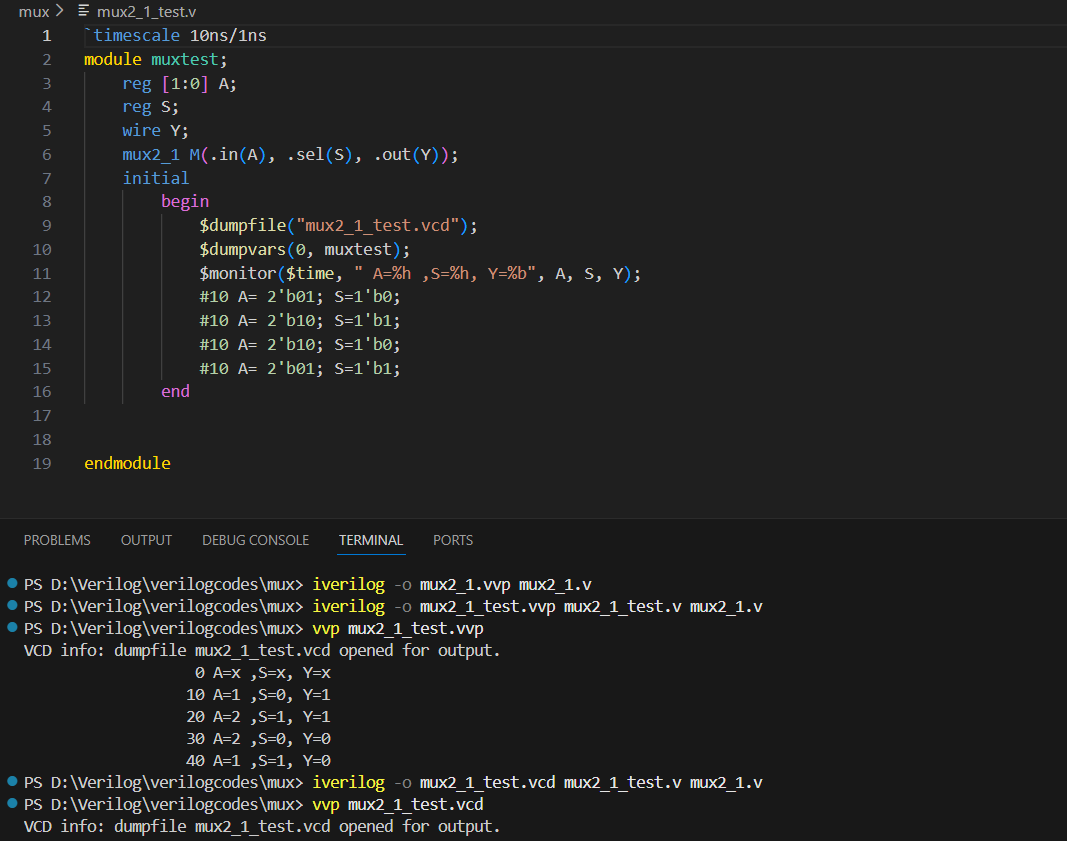Click the output row '20 A=2 ,S=1, Y=1'
The image size is (1067, 841).
coord(259,716)
